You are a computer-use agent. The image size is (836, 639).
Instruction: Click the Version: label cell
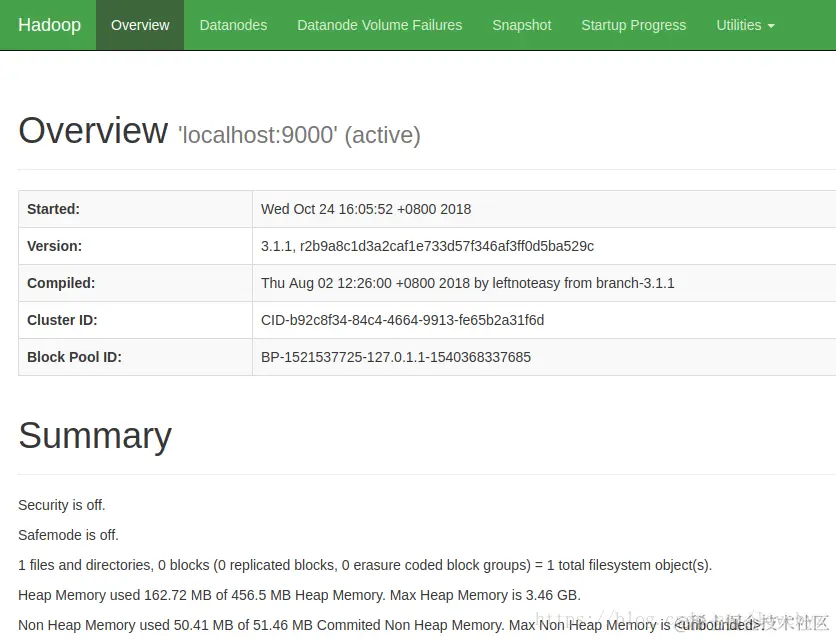[135, 246]
